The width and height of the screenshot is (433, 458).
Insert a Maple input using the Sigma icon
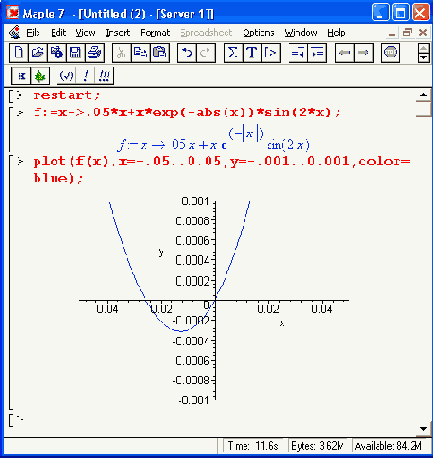pyautogui.click(x=233, y=53)
